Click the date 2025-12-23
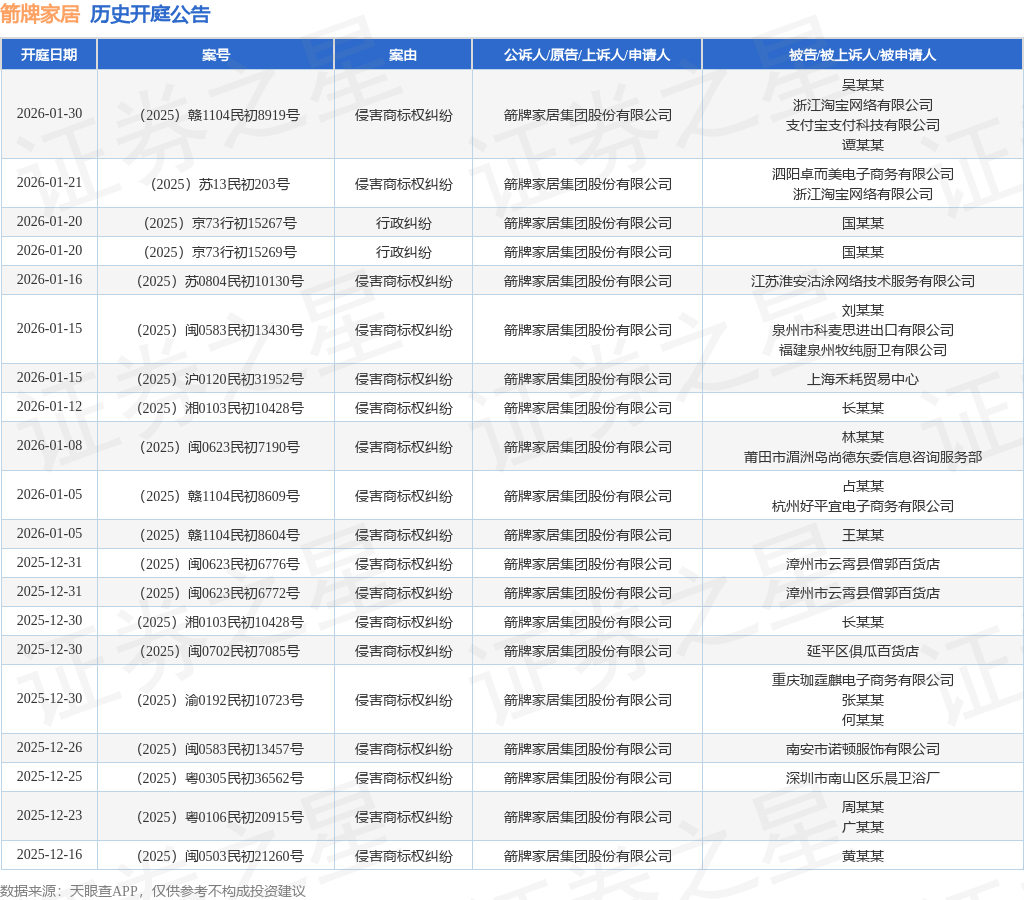 pyautogui.click(x=49, y=815)
